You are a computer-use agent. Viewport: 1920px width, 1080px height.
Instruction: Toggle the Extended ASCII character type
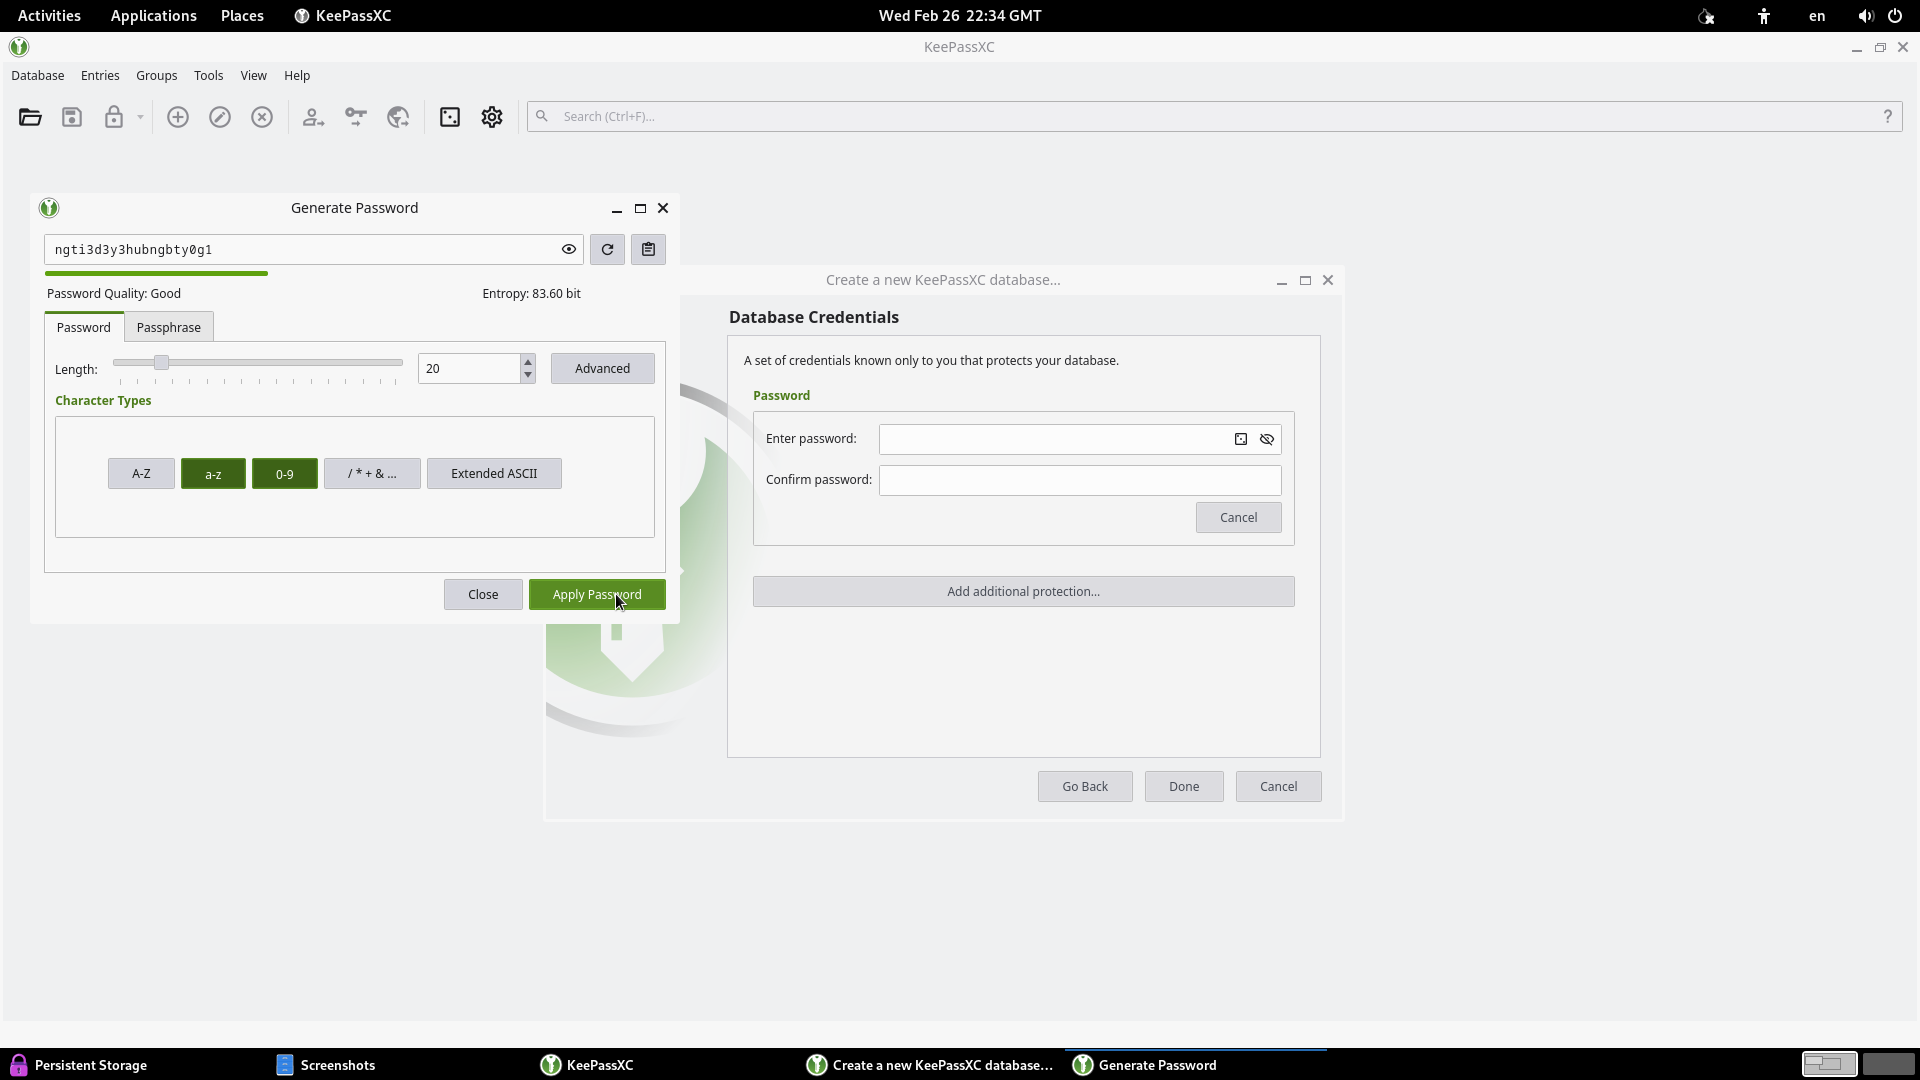(494, 473)
